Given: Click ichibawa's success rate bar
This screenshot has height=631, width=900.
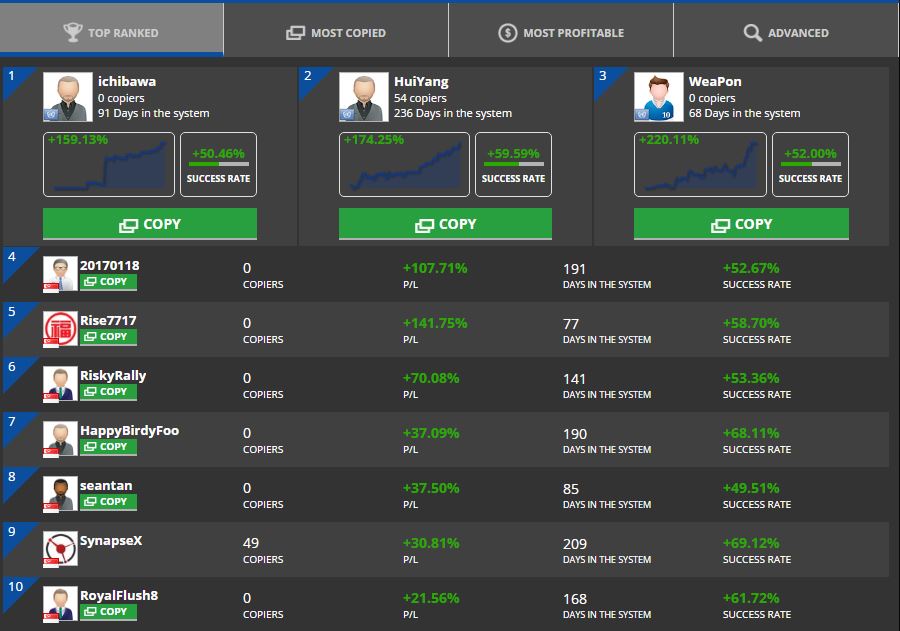Looking at the screenshot, I should [x=219, y=164].
